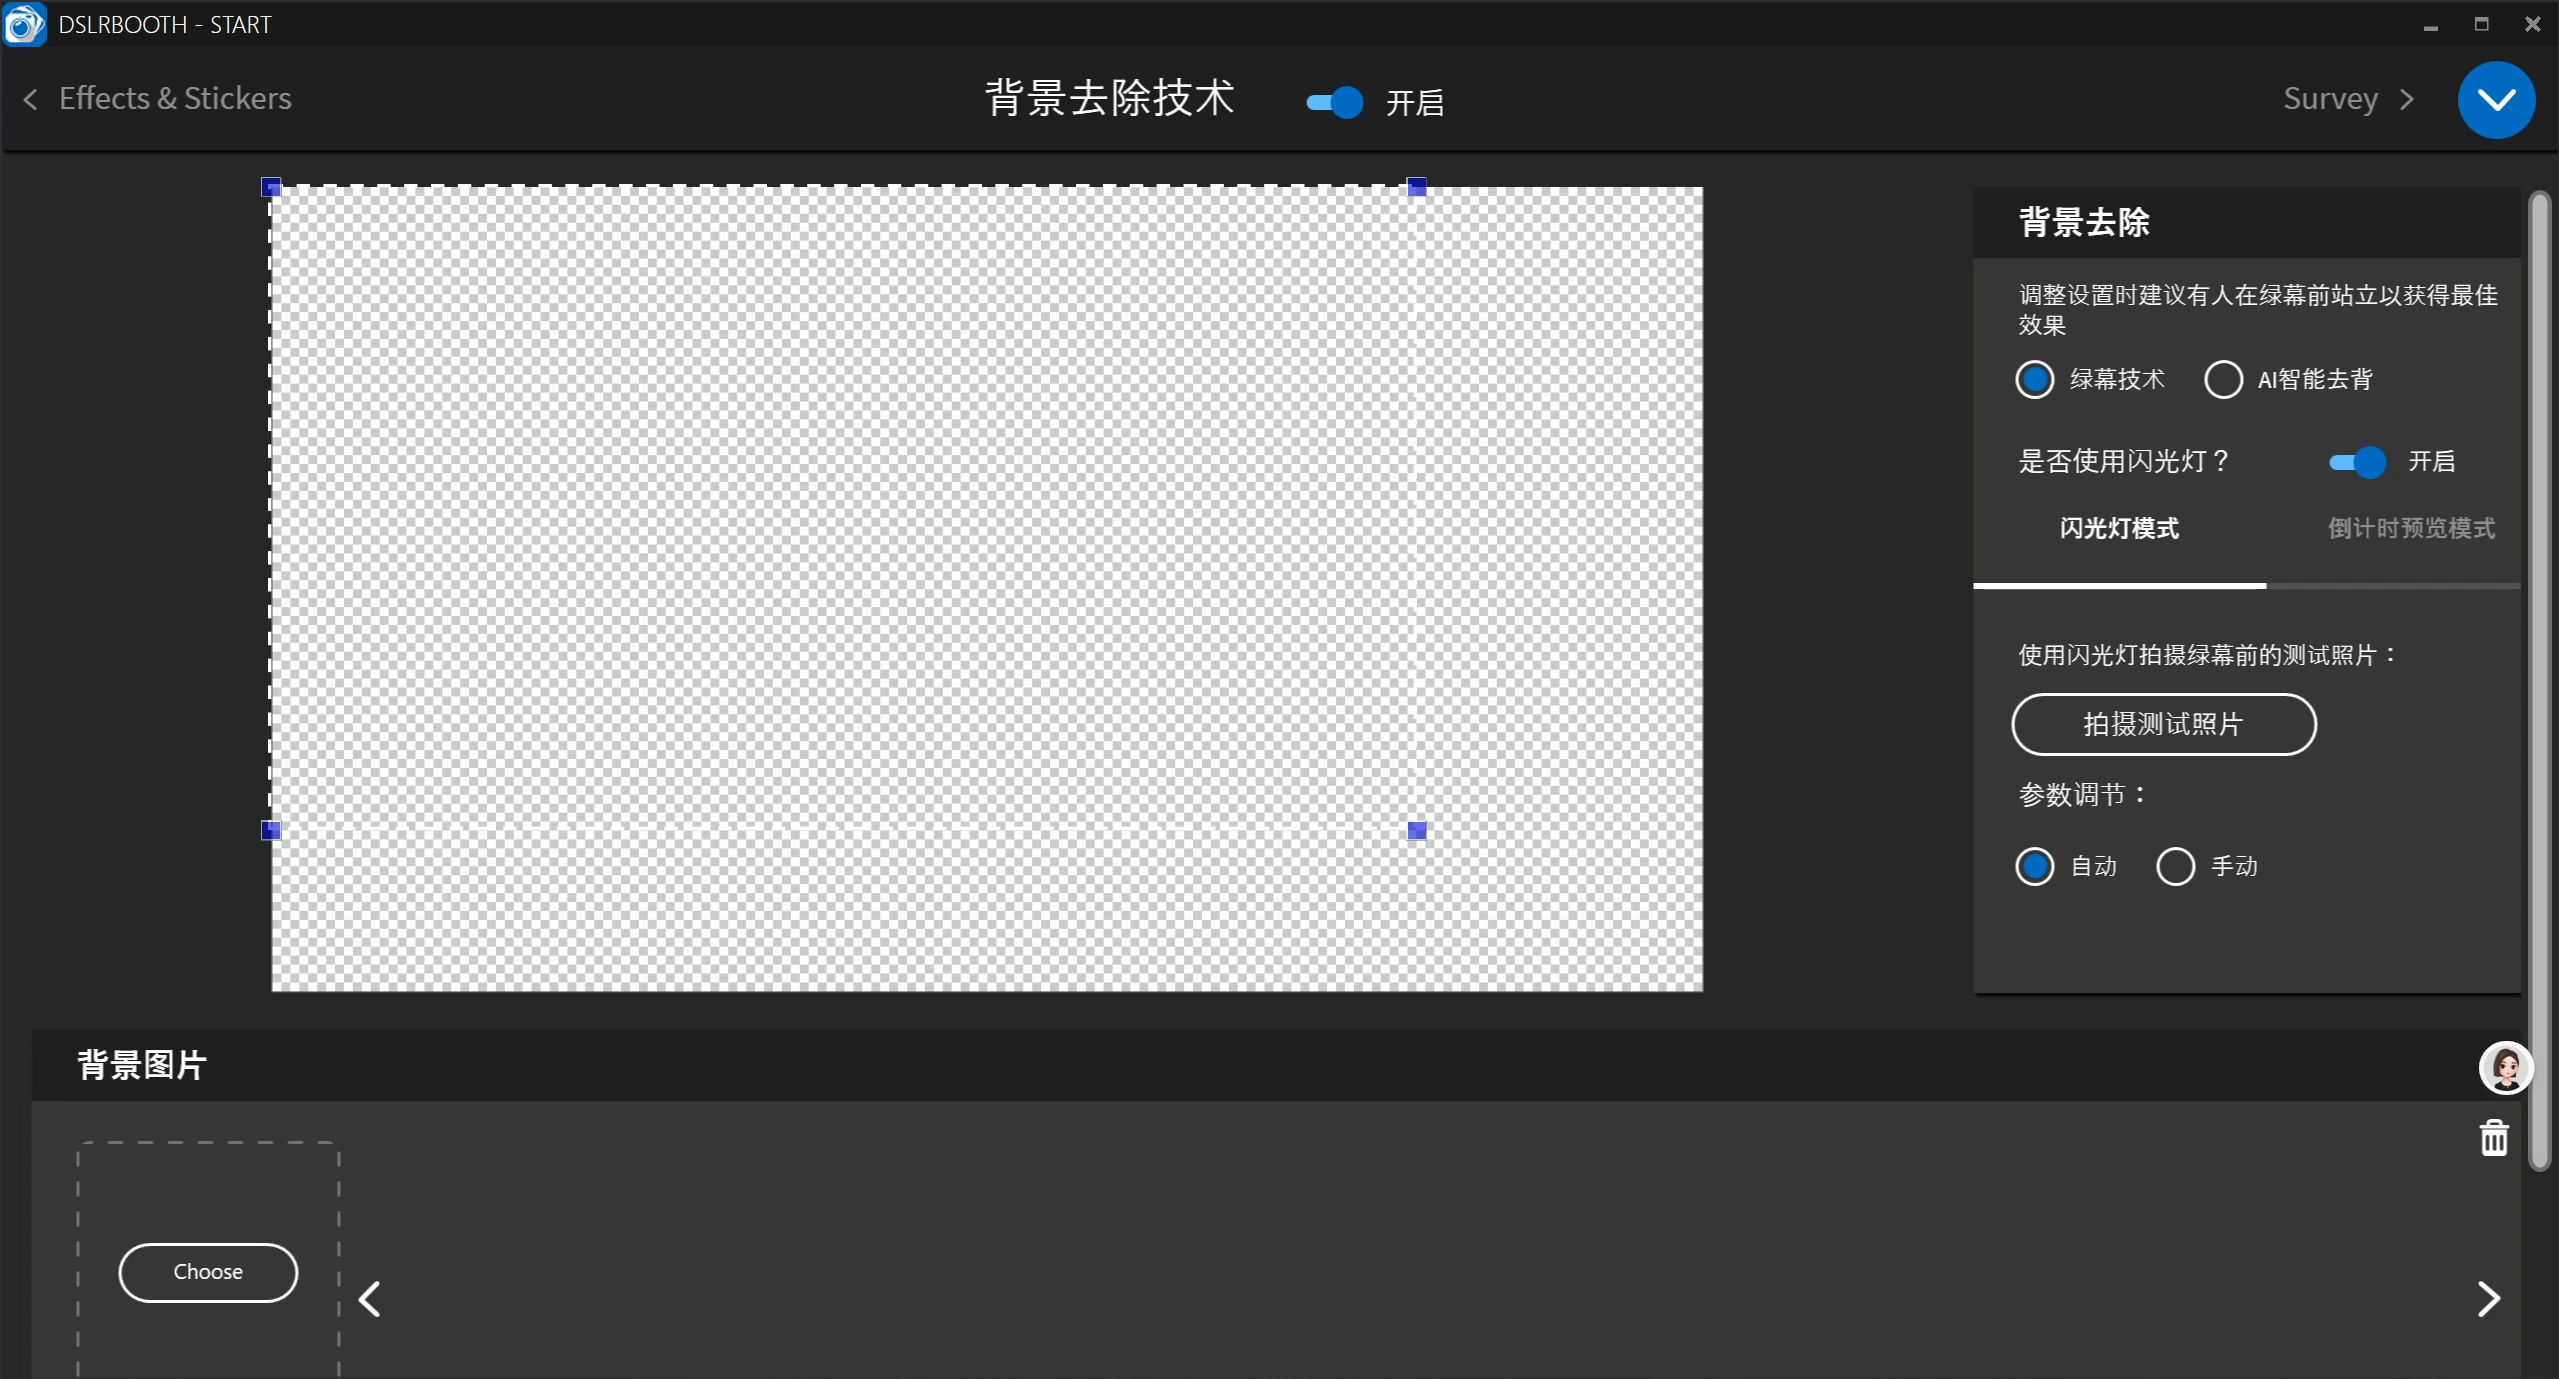The image size is (2559, 1379).
Task: Click the left carousel arrow
Action: (370, 1296)
